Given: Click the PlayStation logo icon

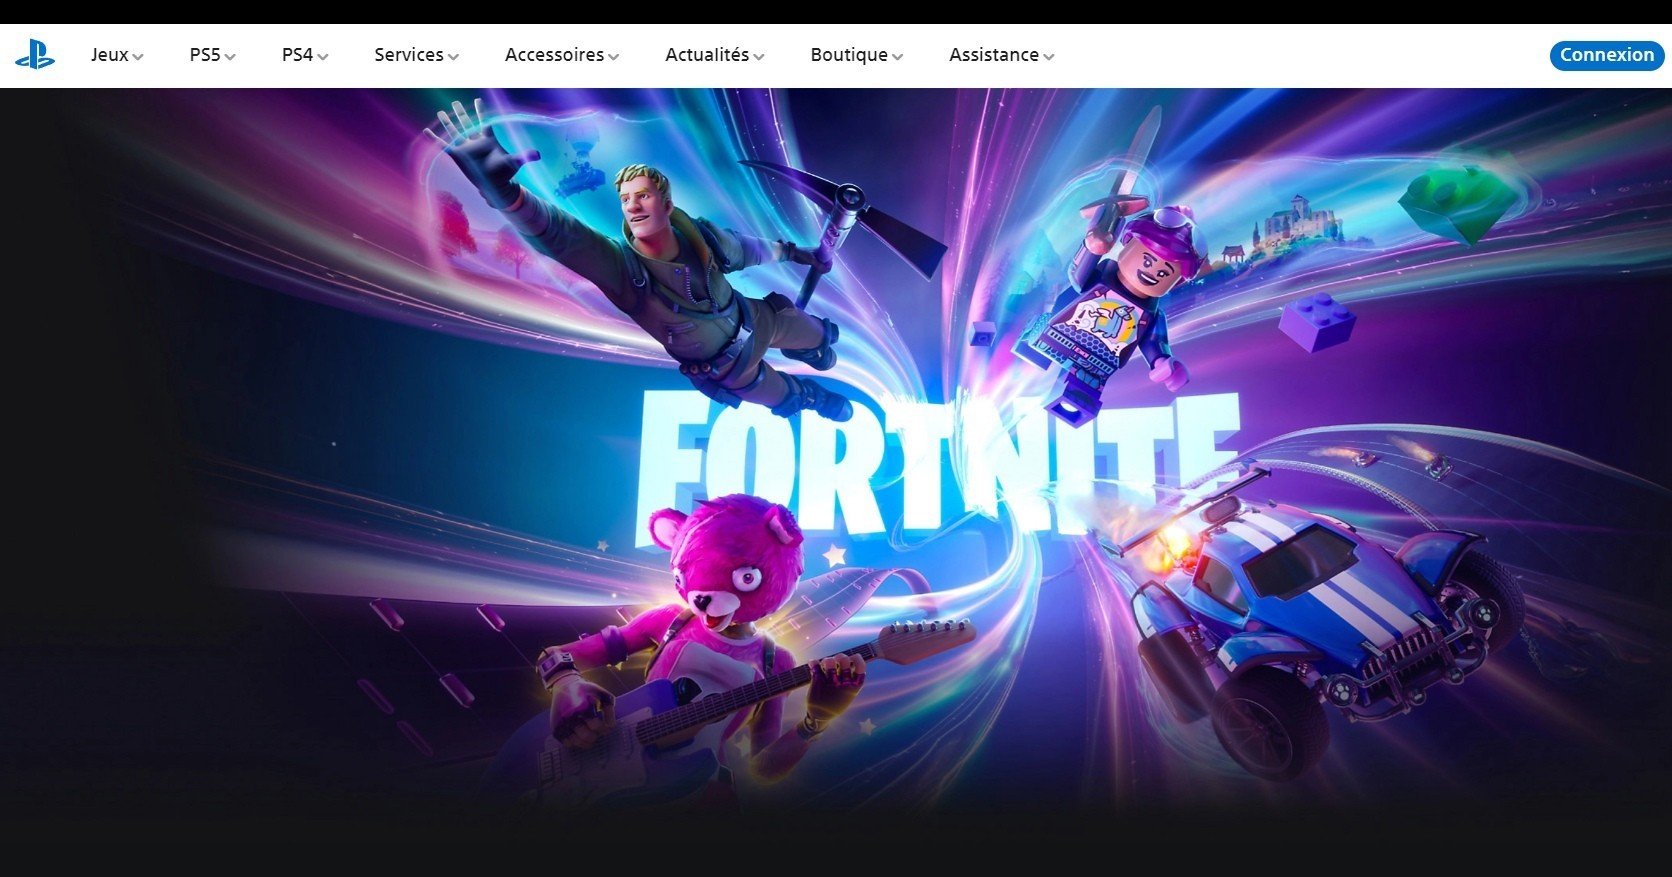Looking at the screenshot, I should click(x=35, y=55).
